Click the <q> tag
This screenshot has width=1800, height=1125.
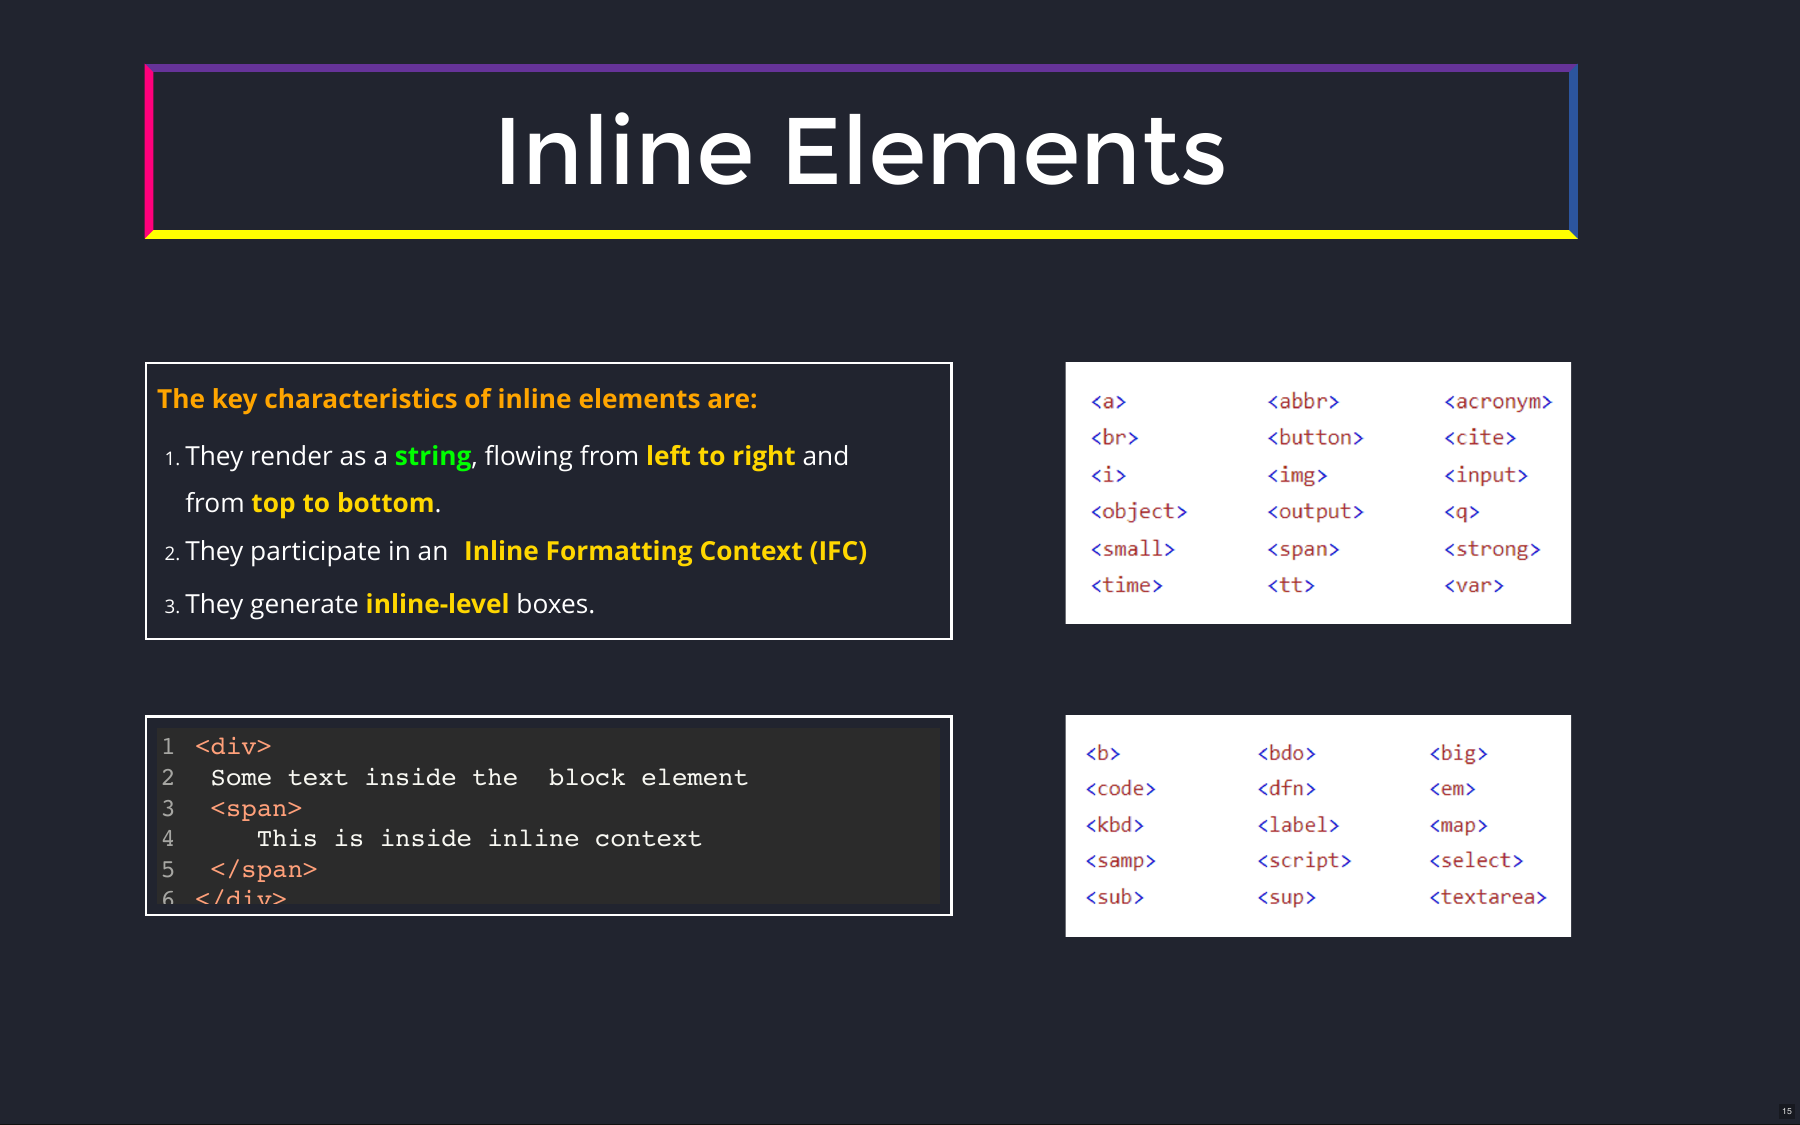[x=1461, y=511]
